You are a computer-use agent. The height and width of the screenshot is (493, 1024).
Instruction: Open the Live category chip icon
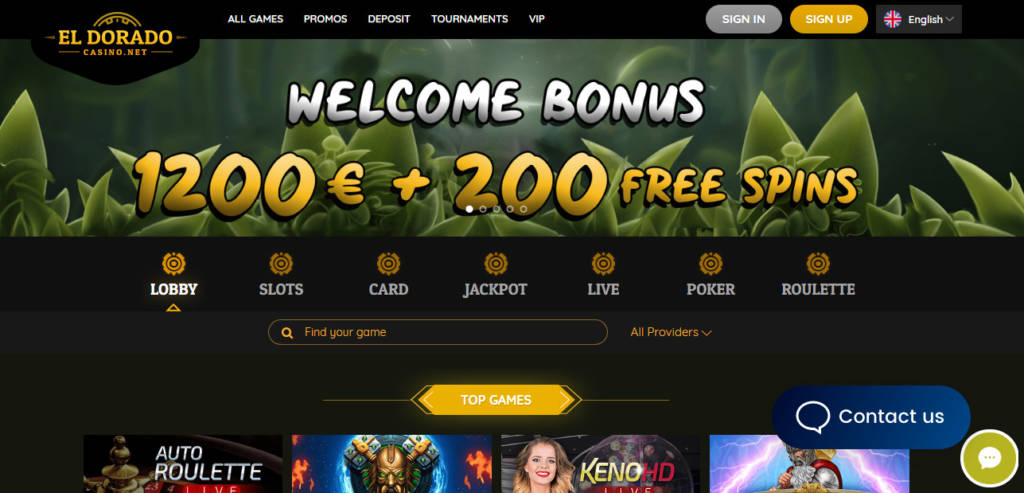603,264
